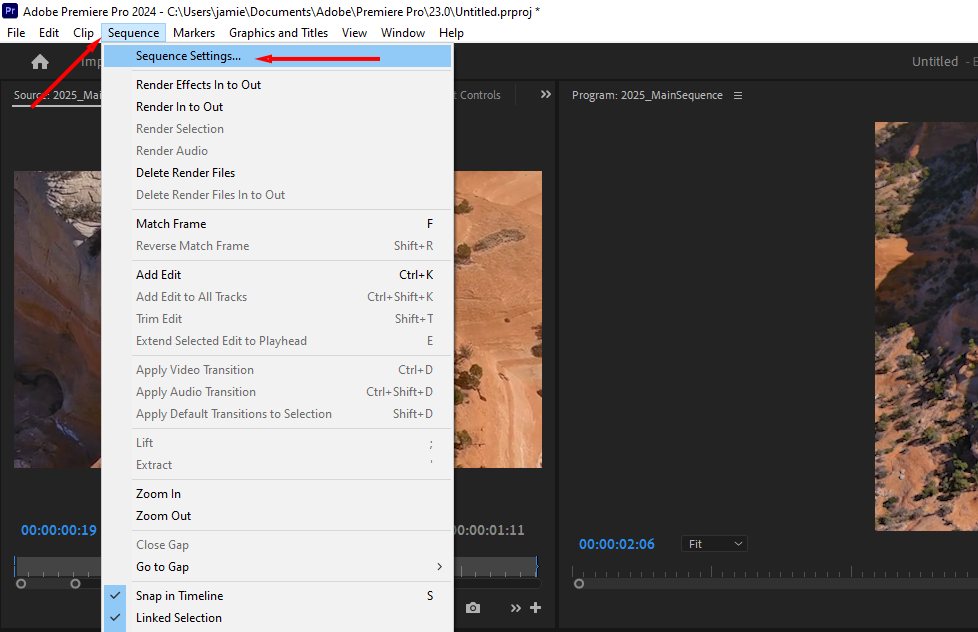Choose Sequence Settings...

click(278, 56)
